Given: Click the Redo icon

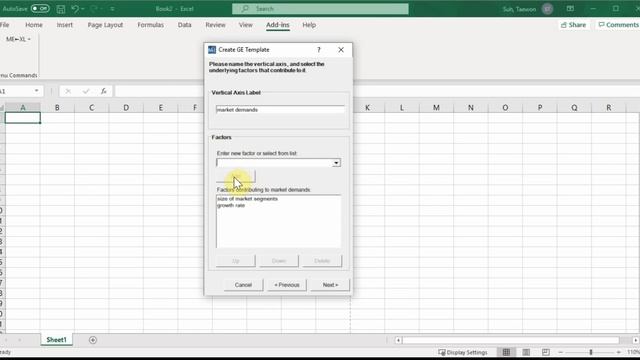Looking at the screenshot, I should pos(94,9).
